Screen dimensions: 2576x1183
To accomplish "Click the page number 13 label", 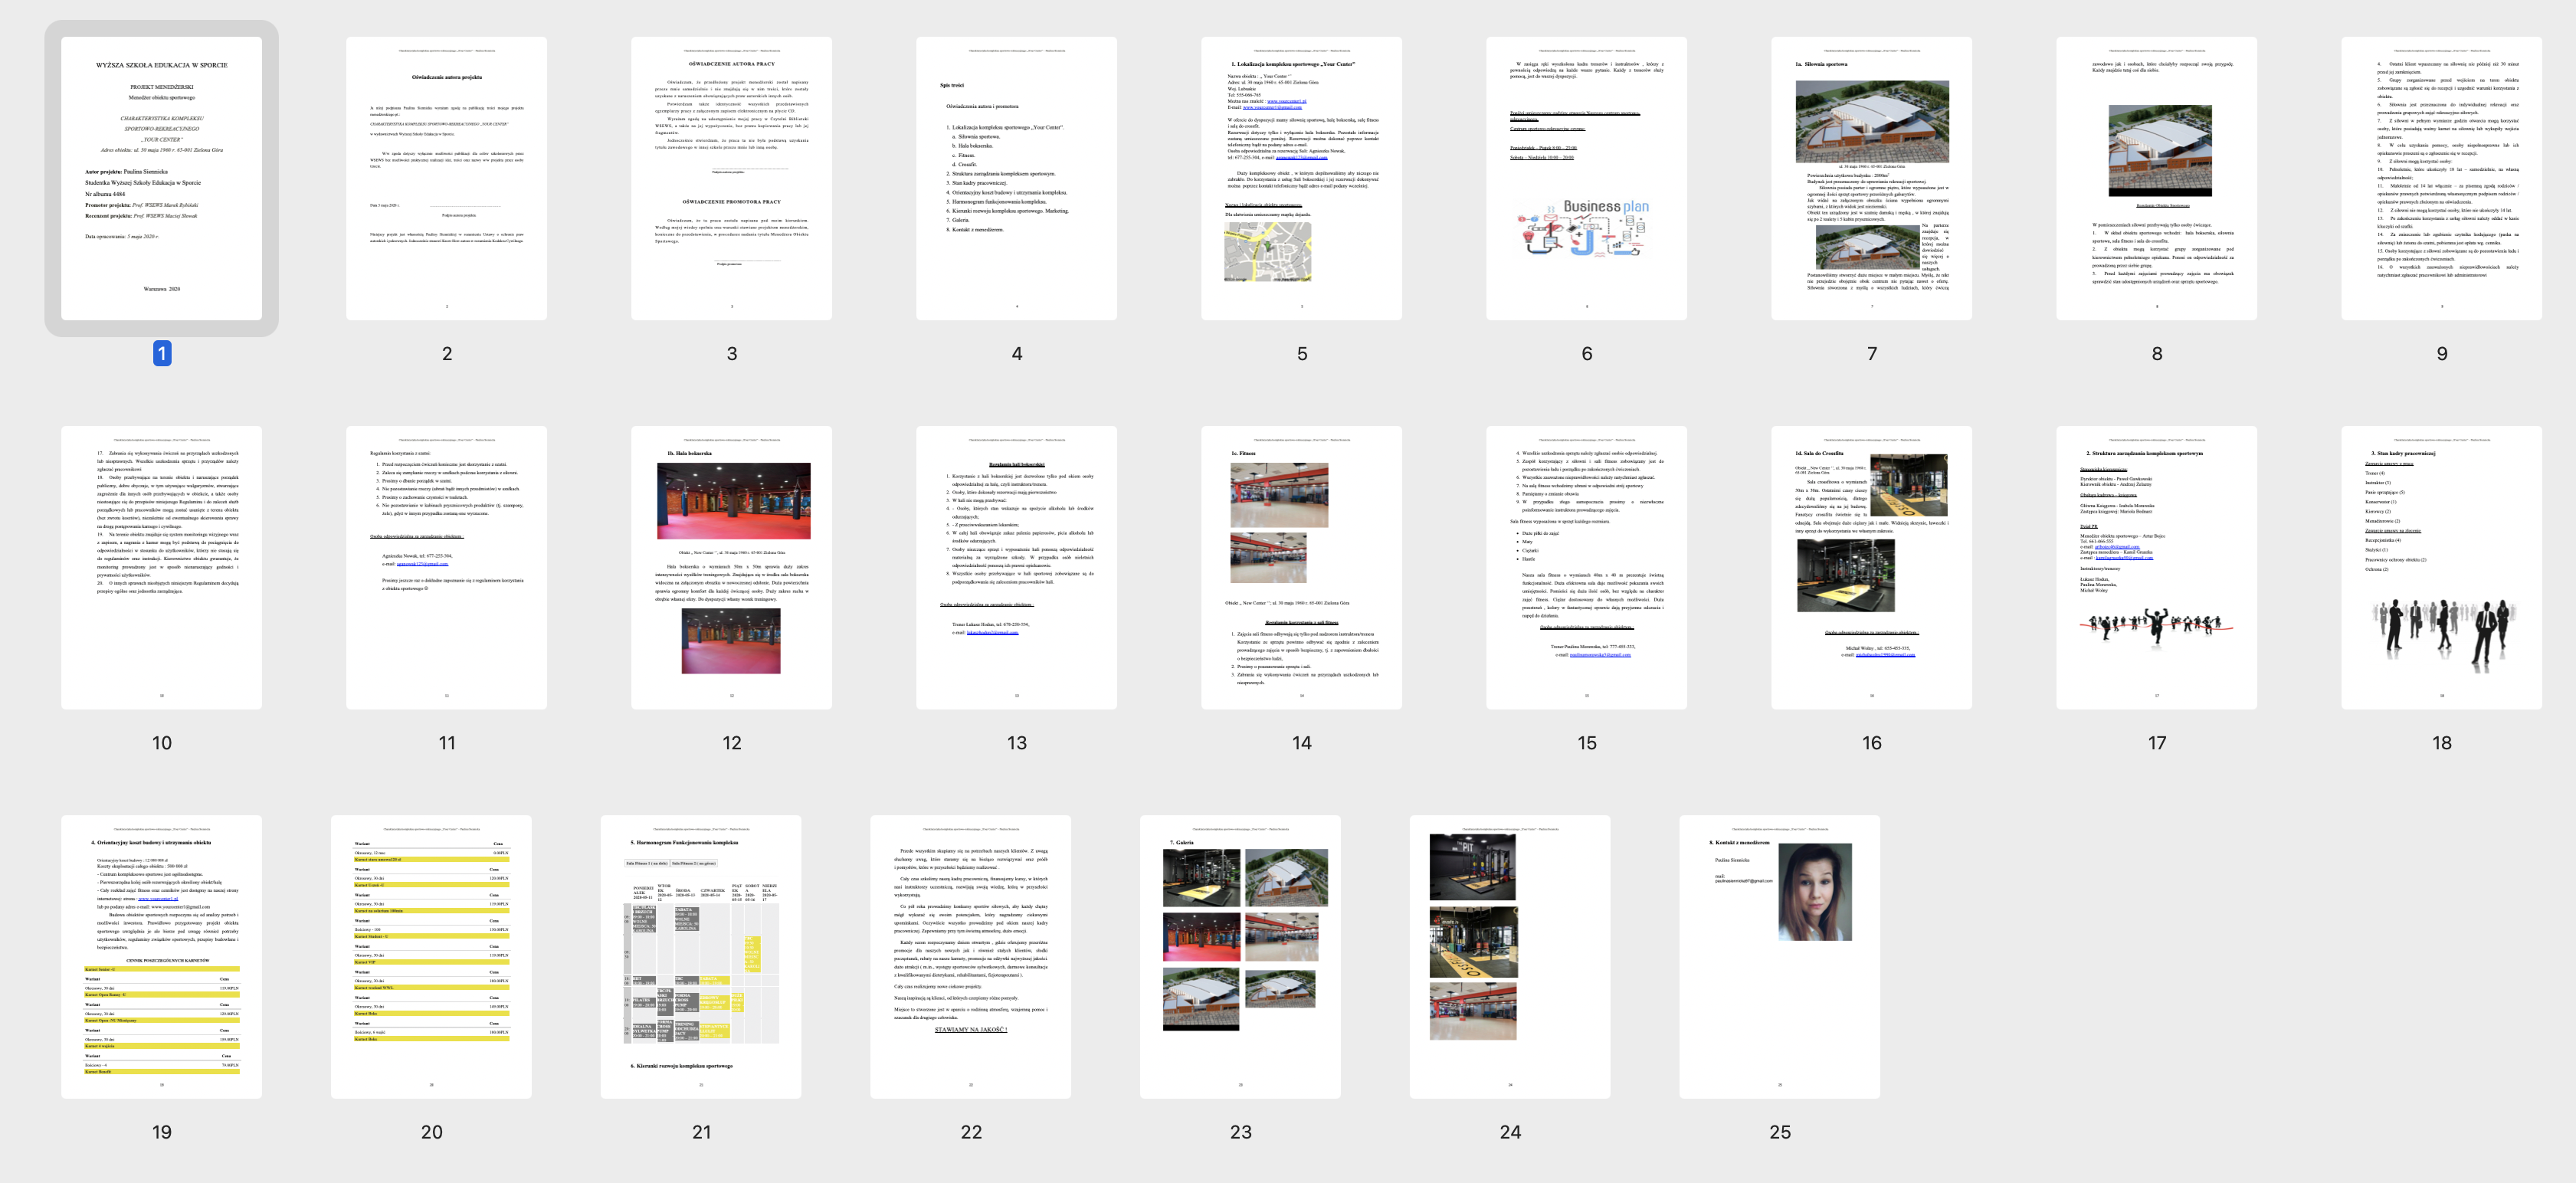I will [x=1016, y=743].
